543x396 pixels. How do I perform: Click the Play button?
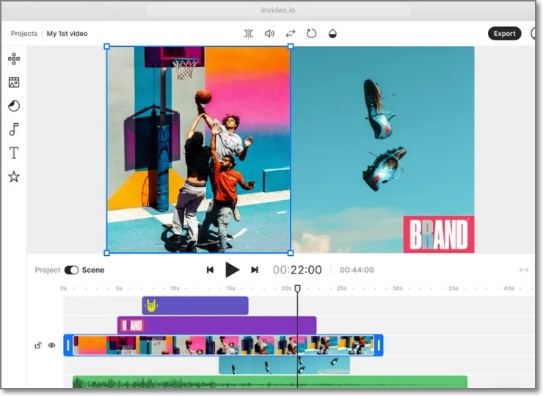point(232,270)
